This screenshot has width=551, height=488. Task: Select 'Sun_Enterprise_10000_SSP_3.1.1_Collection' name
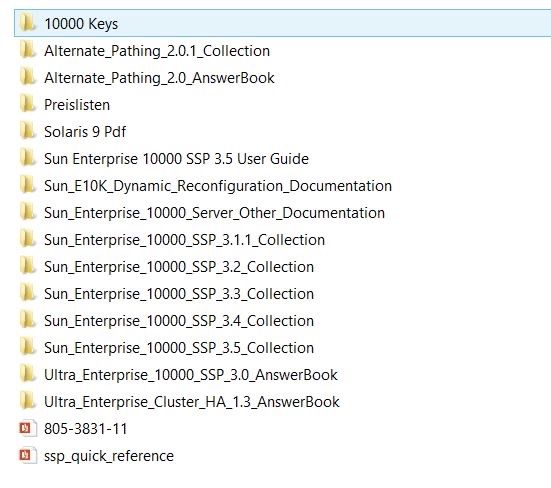coord(184,240)
